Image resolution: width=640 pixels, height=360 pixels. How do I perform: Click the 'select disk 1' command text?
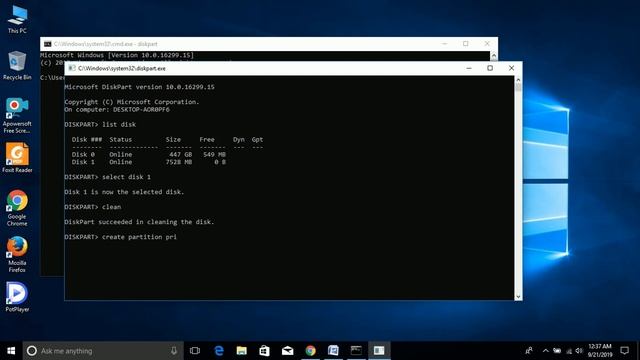126,177
